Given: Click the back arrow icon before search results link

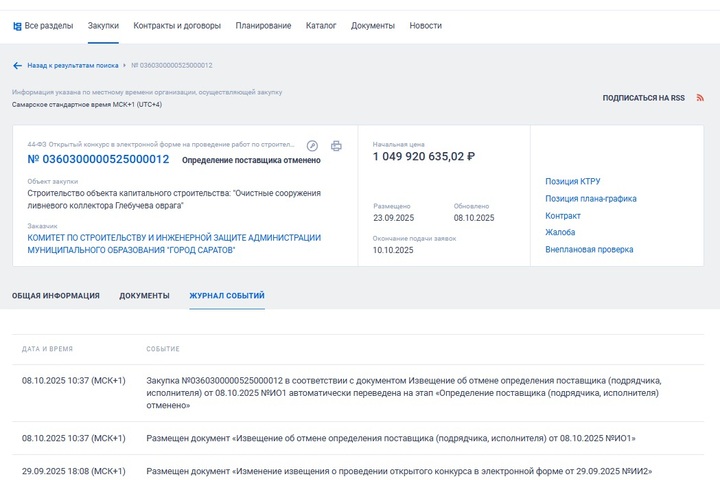Looking at the screenshot, I should 17,65.
